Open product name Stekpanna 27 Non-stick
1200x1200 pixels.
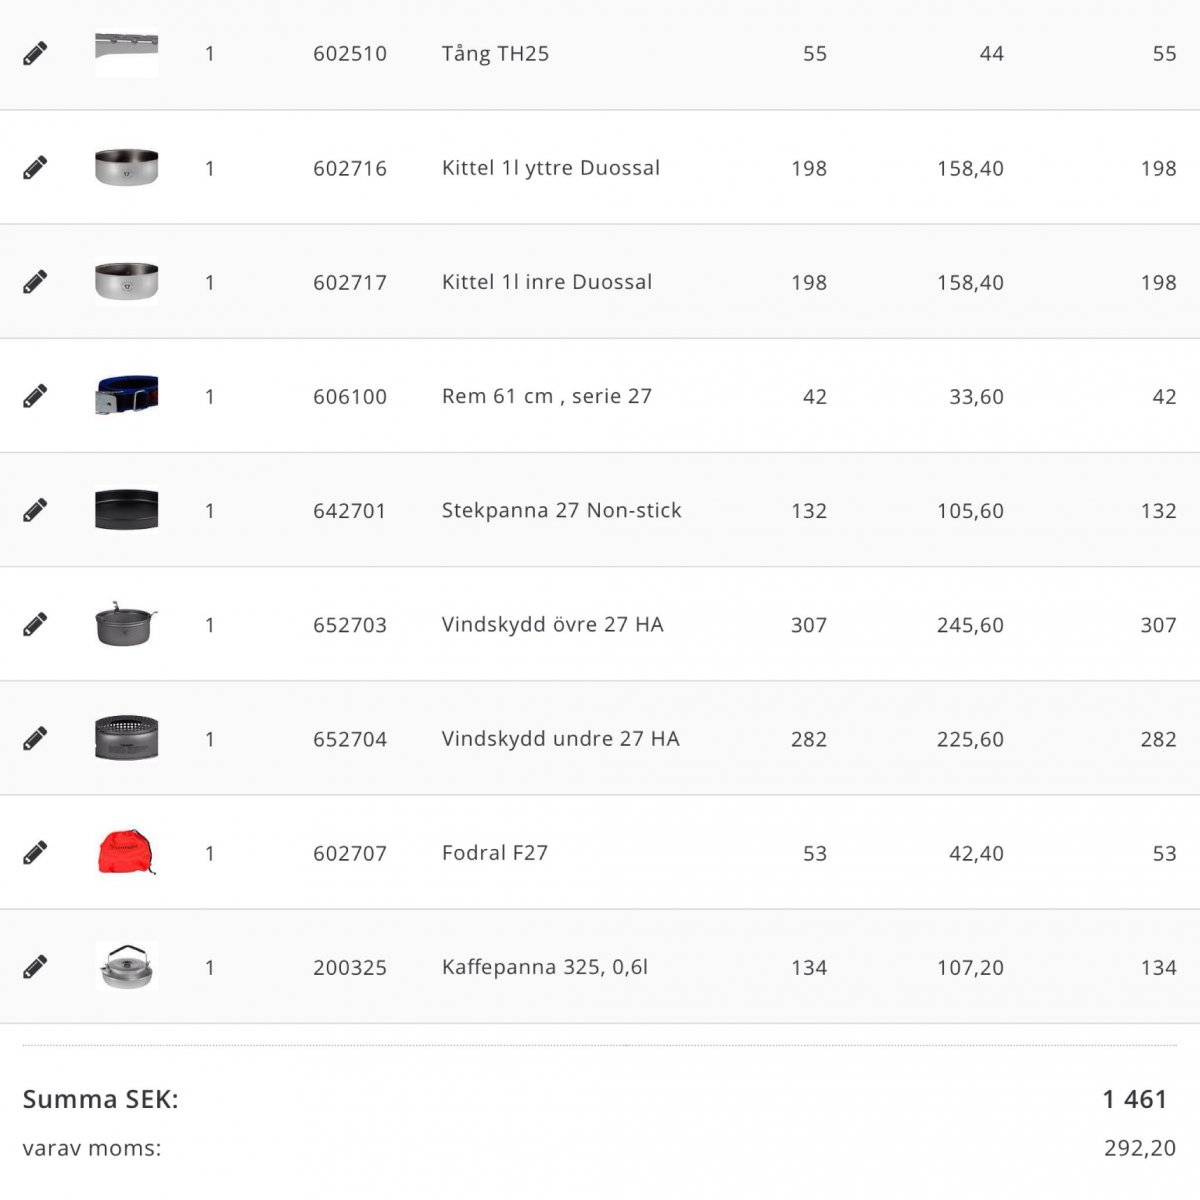pyautogui.click(x=561, y=511)
